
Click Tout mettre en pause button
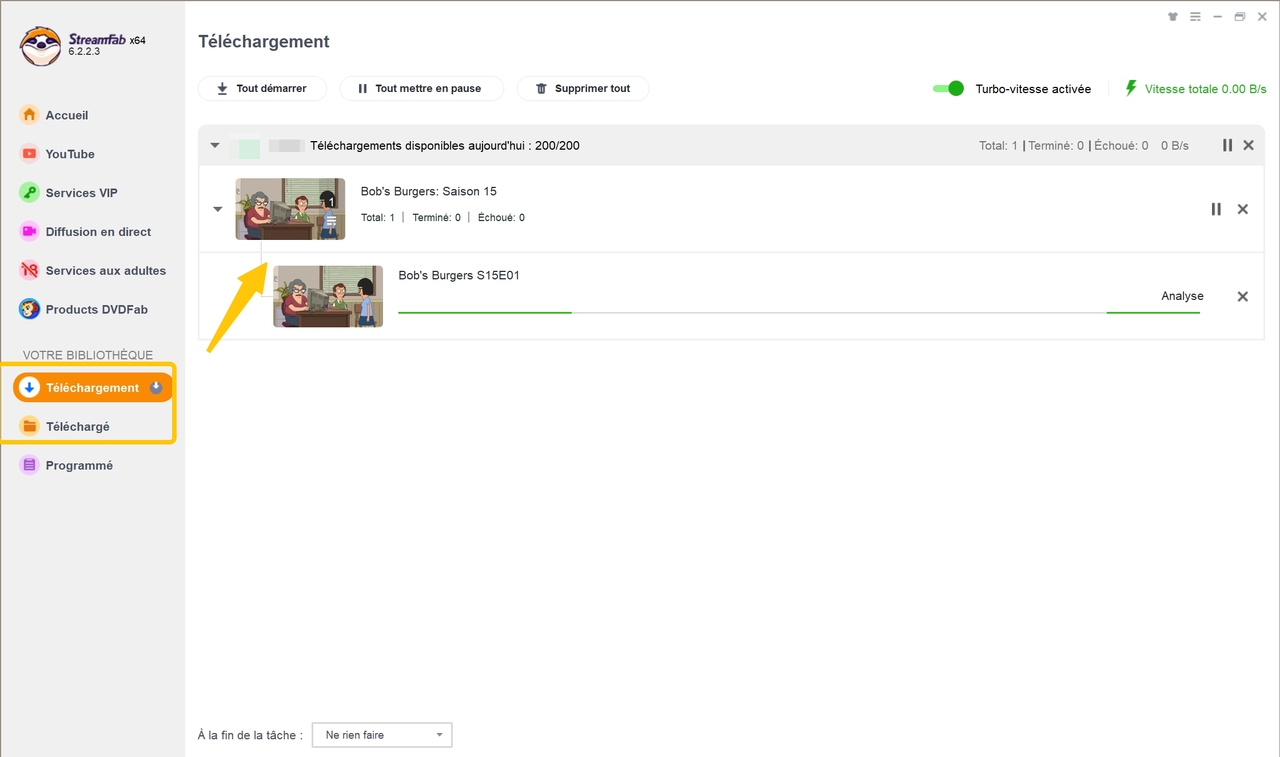(x=421, y=89)
